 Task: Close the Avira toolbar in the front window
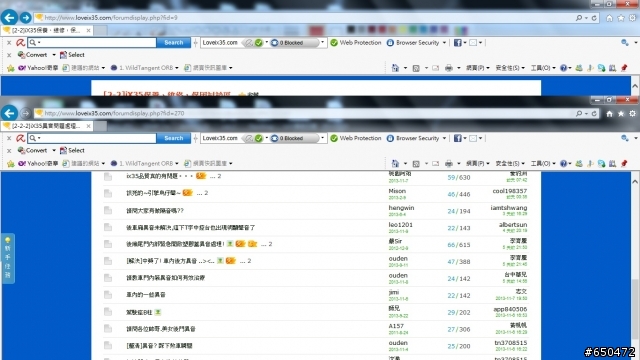point(9,138)
